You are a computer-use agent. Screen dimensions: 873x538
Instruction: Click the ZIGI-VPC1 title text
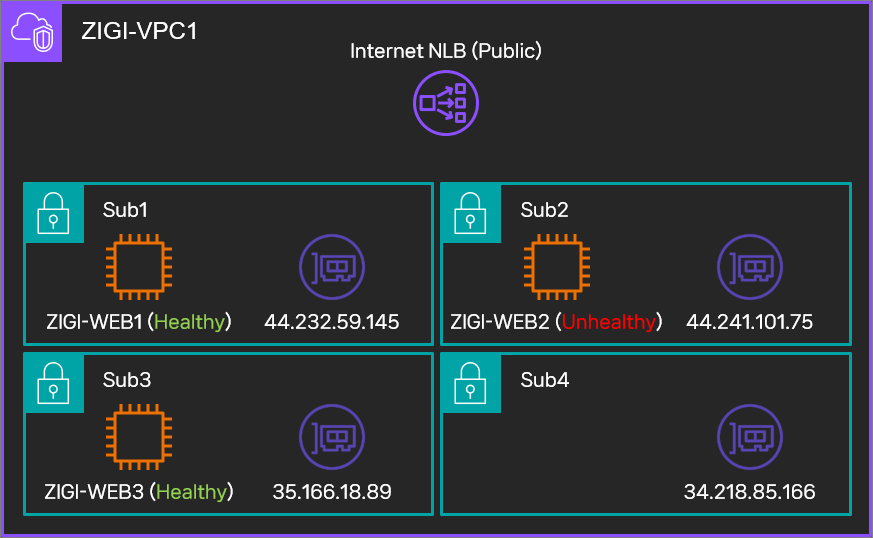pos(139,31)
